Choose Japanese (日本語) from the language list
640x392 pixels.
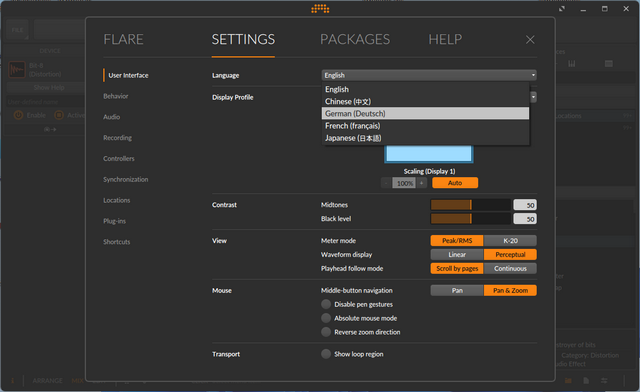click(x=425, y=138)
